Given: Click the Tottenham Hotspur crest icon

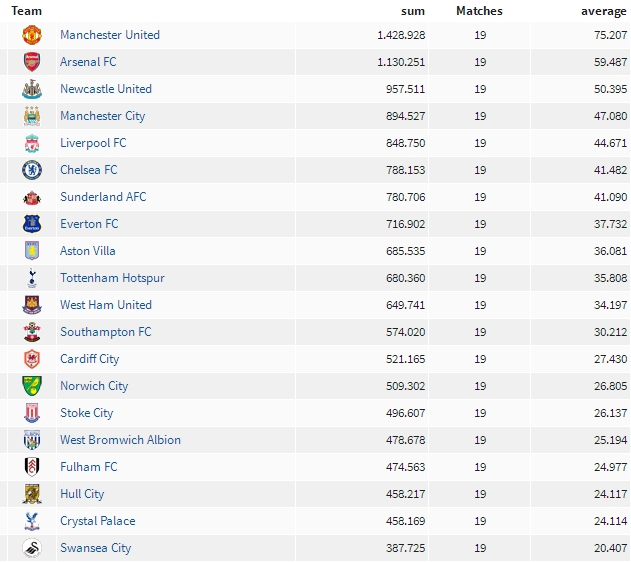Looking at the screenshot, I should click(x=32, y=278).
